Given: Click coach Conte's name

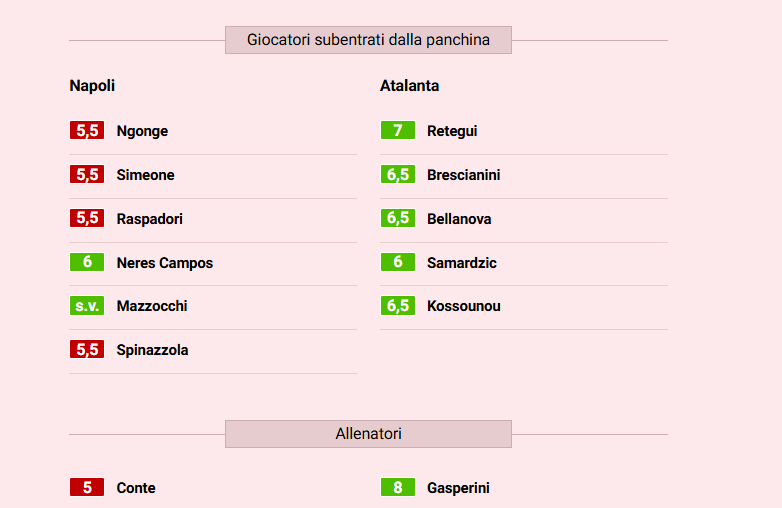Looking at the screenshot, I should point(136,488).
